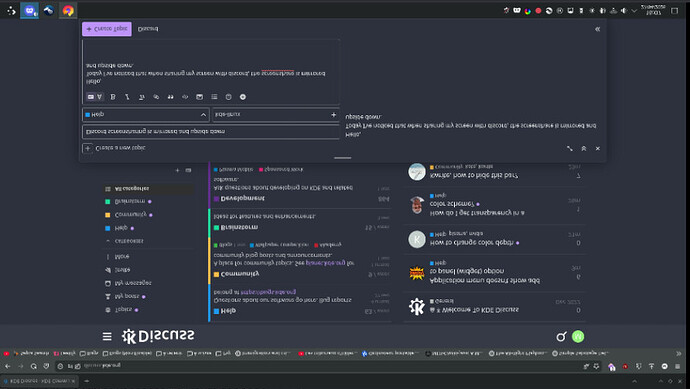
Task: Open topic about Application menu widget option
Action: [484, 276]
